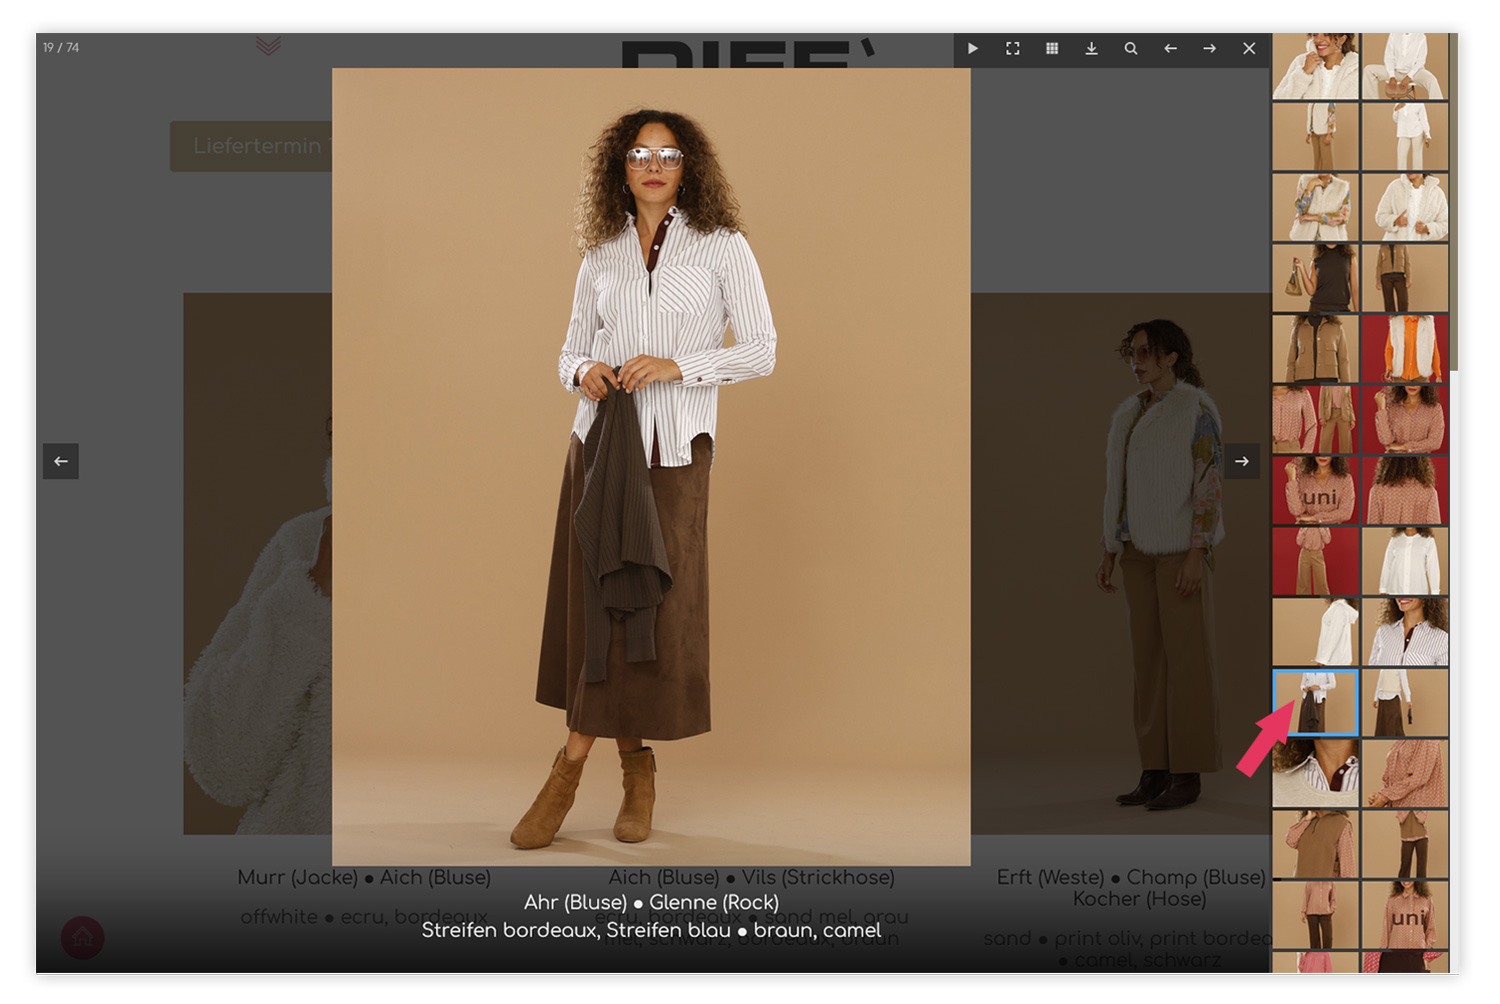
Task: Go to previous image via left side arrow
Action: 61,461
